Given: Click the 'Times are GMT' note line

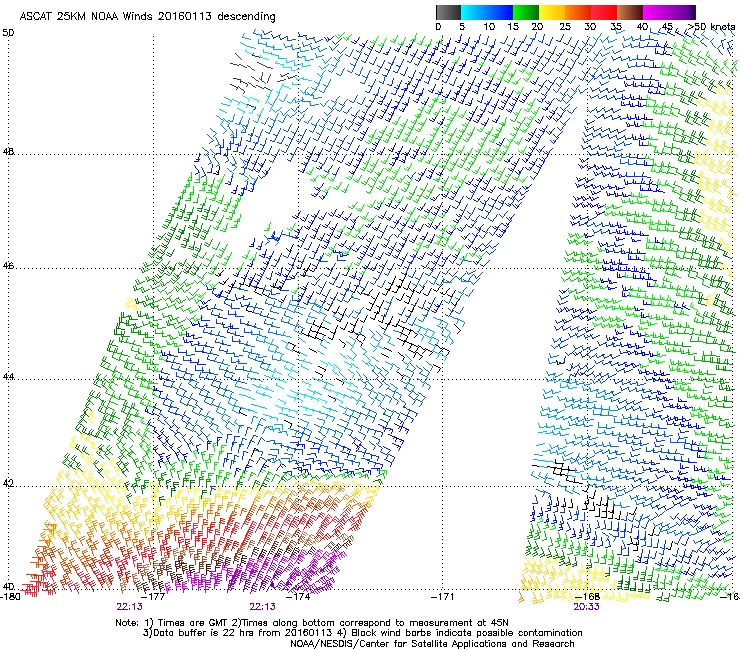Looking at the screenshot, I should tap(312, 623).
